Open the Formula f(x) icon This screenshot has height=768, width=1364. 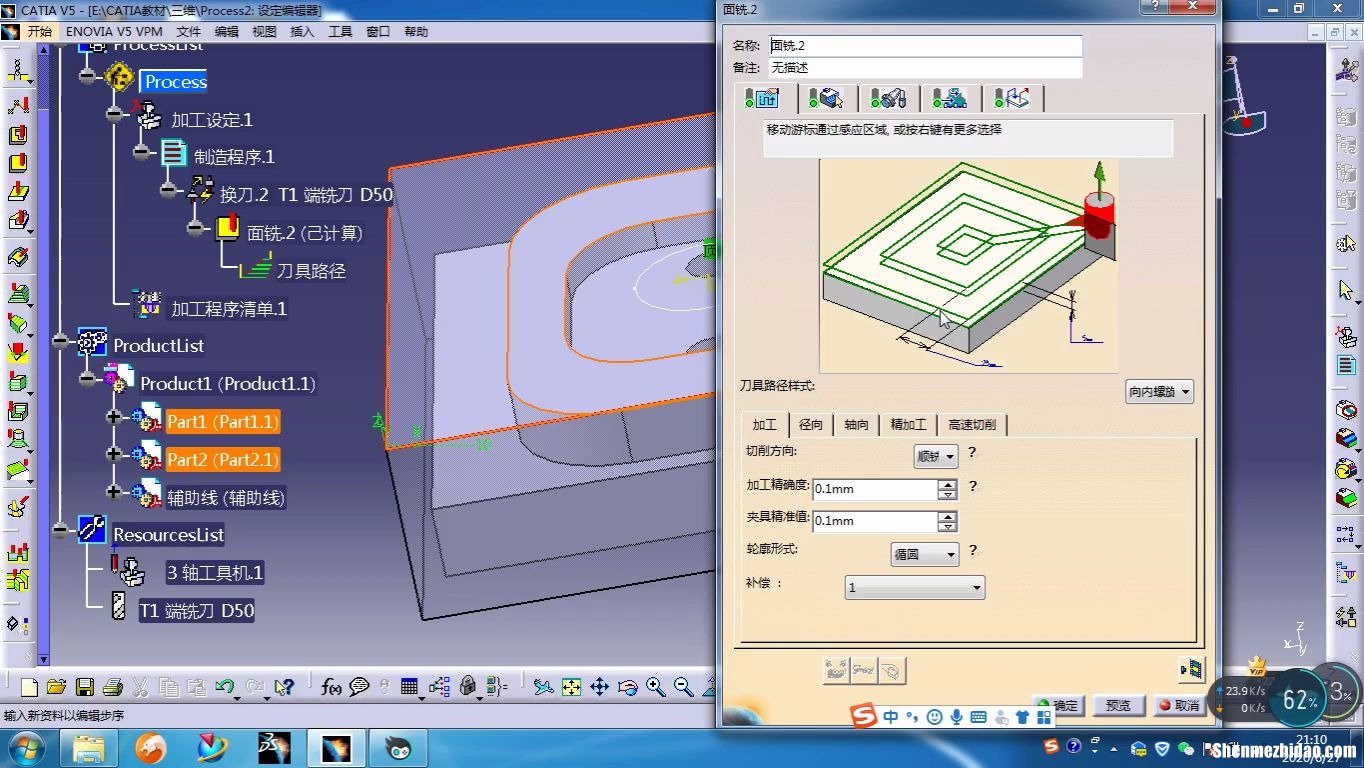(x=331, y=687)
